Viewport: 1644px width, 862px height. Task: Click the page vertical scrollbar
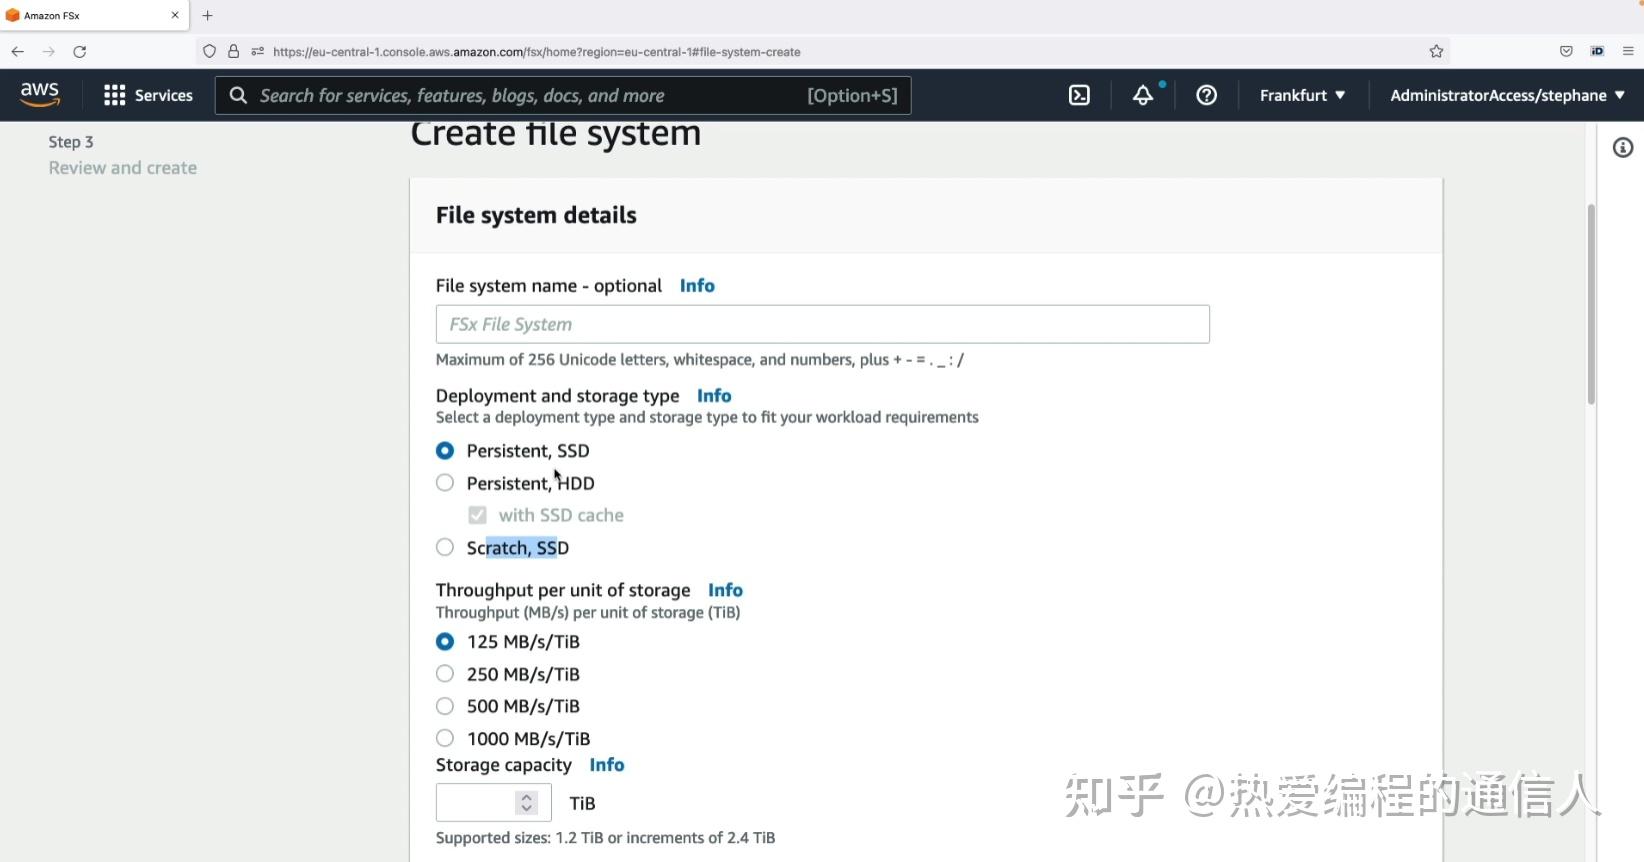[1590, 304]
